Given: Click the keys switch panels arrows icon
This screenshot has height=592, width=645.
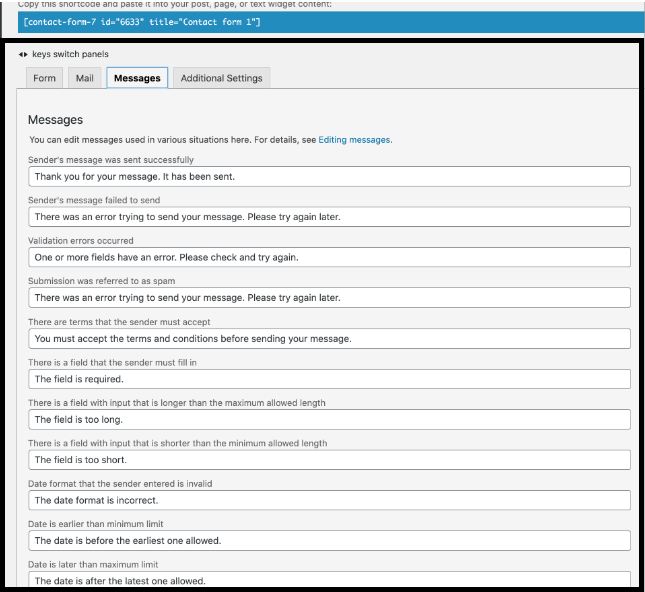Looking at the screenshot, I should 23,54.
